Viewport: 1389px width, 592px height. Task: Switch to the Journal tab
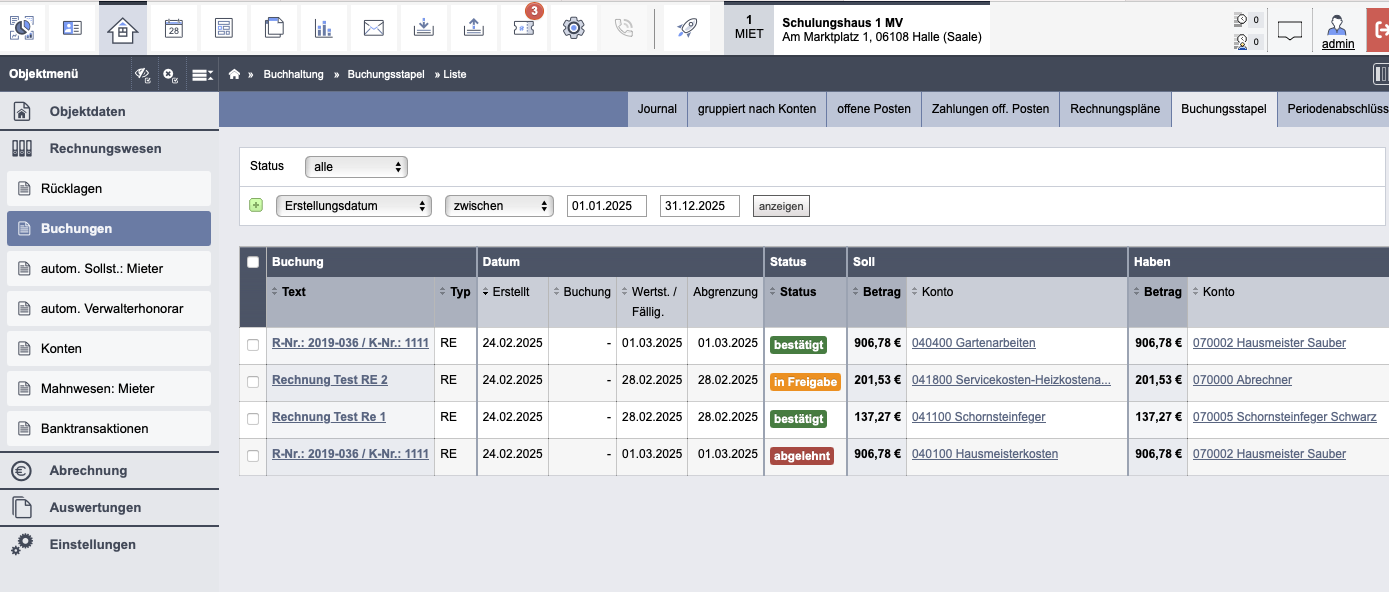[x=657, y=109]
